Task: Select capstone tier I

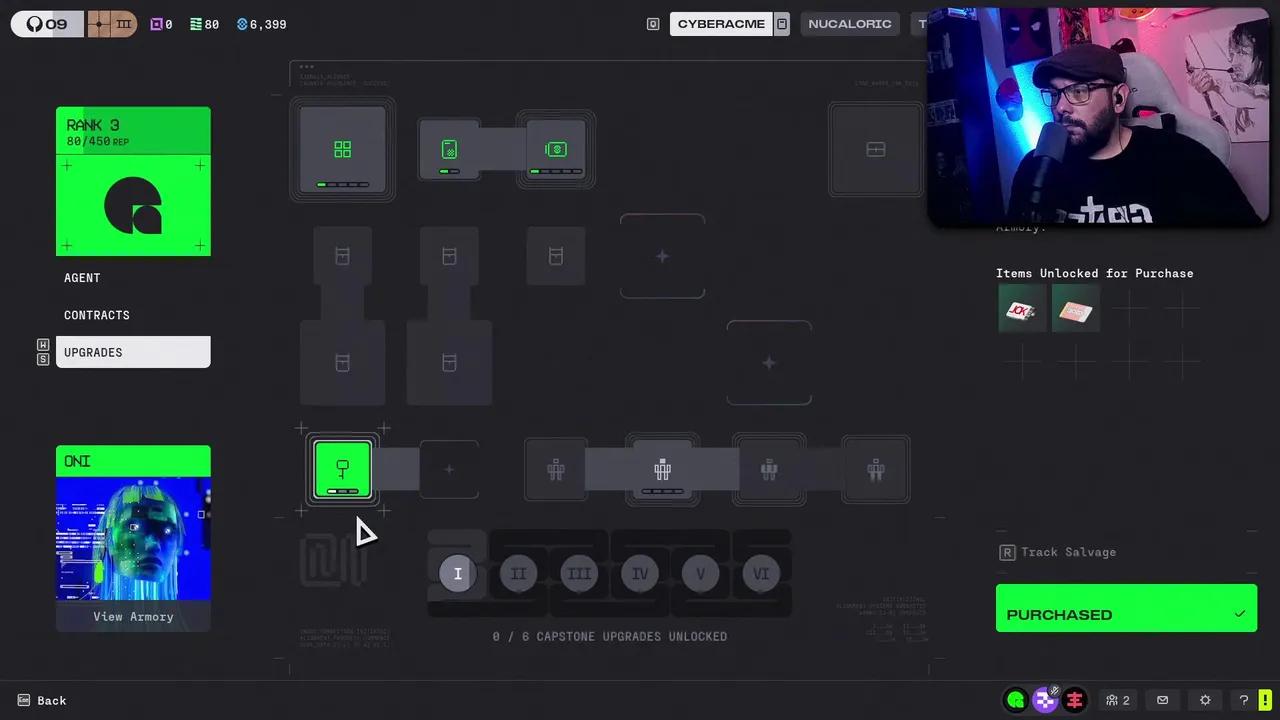Action: pyautogui.click(x=457, y=573)
